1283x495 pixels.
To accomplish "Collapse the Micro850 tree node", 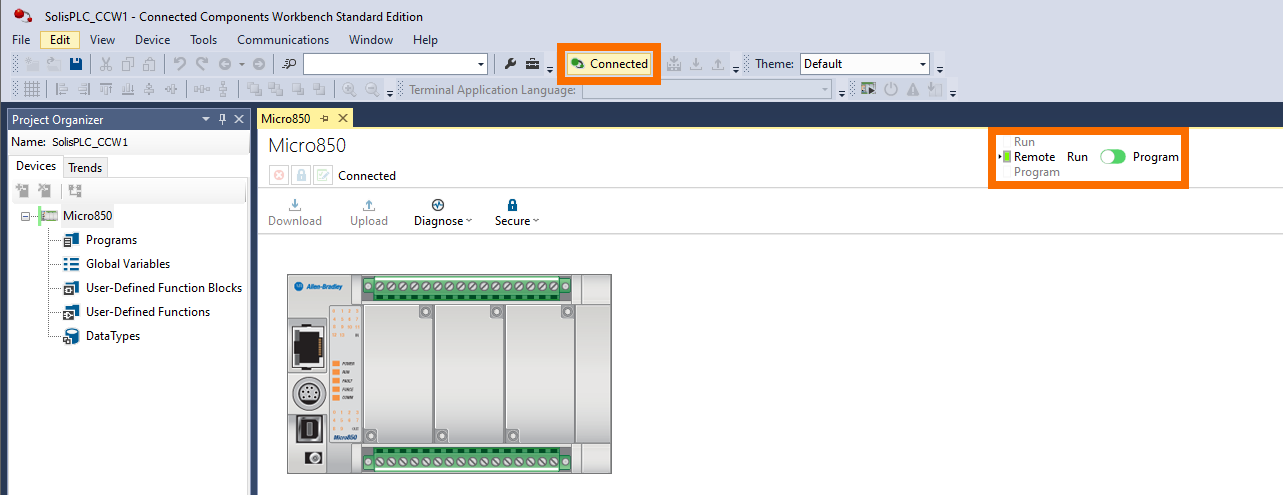I will [x=26, y=216].
